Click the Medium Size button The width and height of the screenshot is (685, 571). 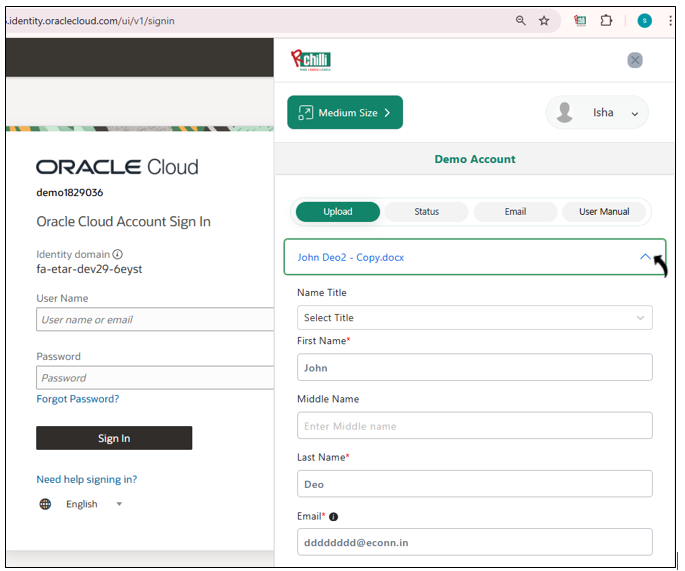345,113
